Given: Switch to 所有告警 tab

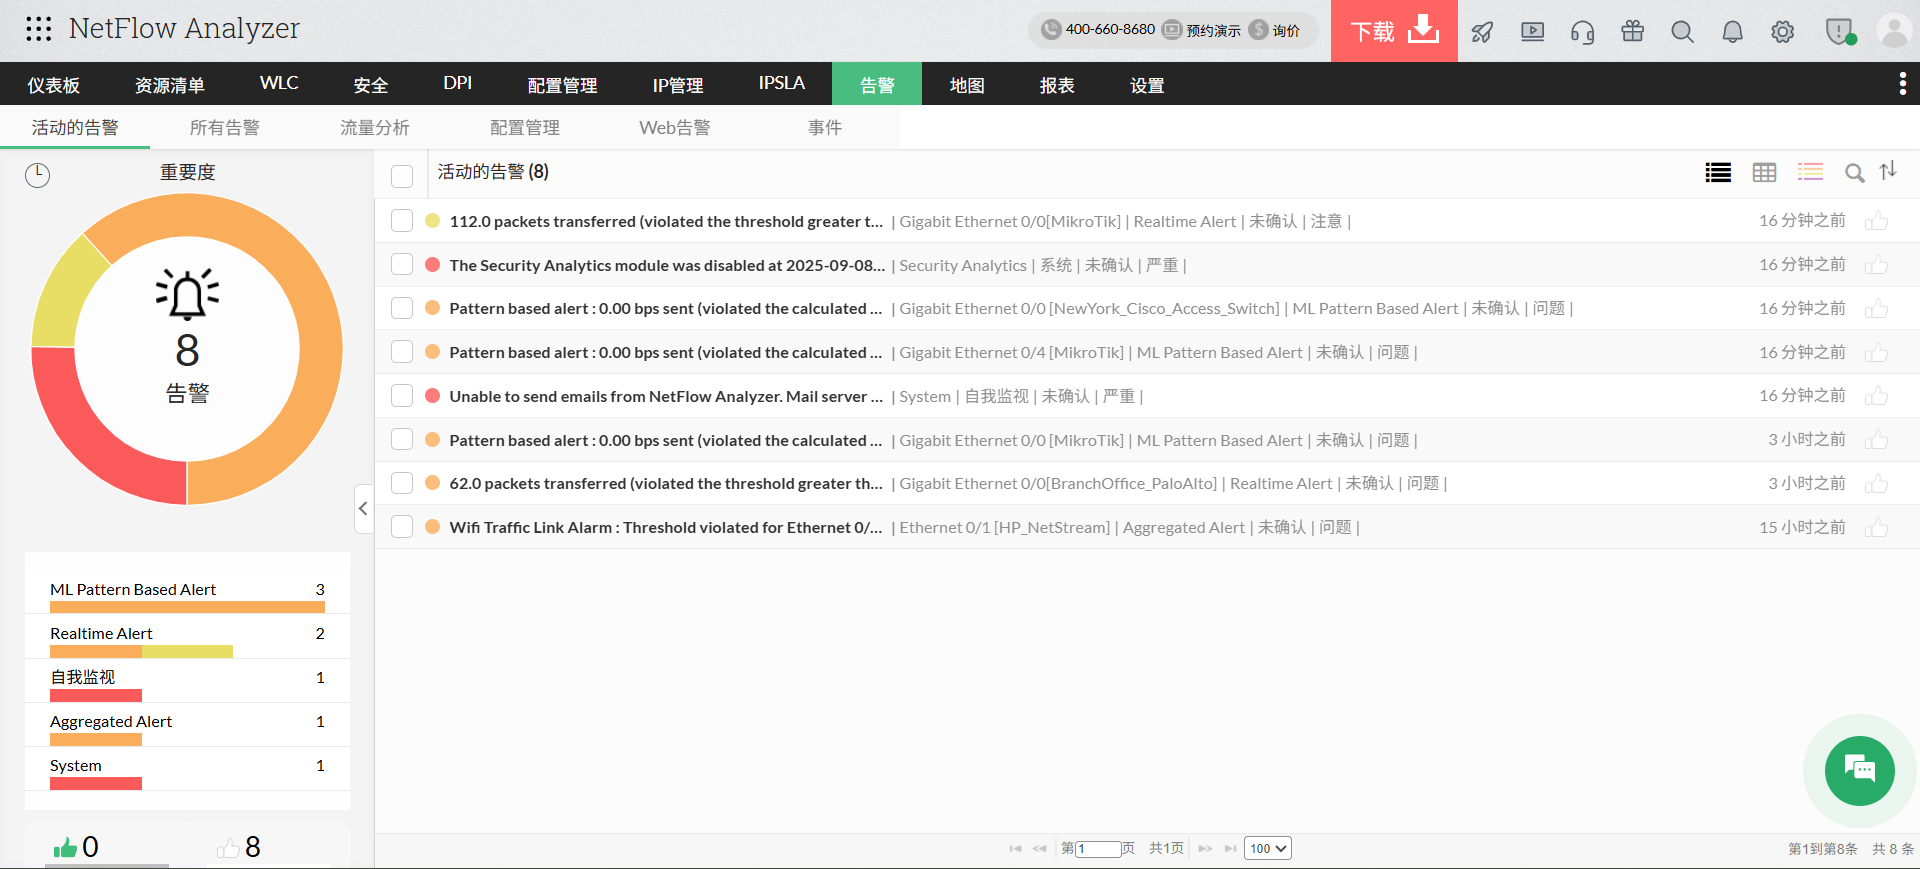Looking at the screenshot, I should point(225,127).
